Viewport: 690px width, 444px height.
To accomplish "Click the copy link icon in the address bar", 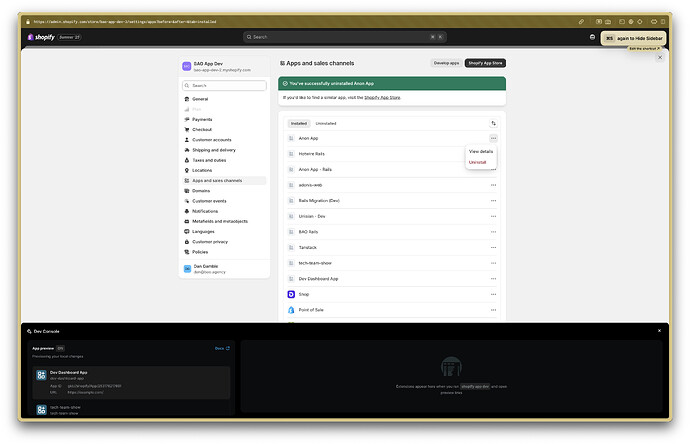I will click(x=581, y=22).
